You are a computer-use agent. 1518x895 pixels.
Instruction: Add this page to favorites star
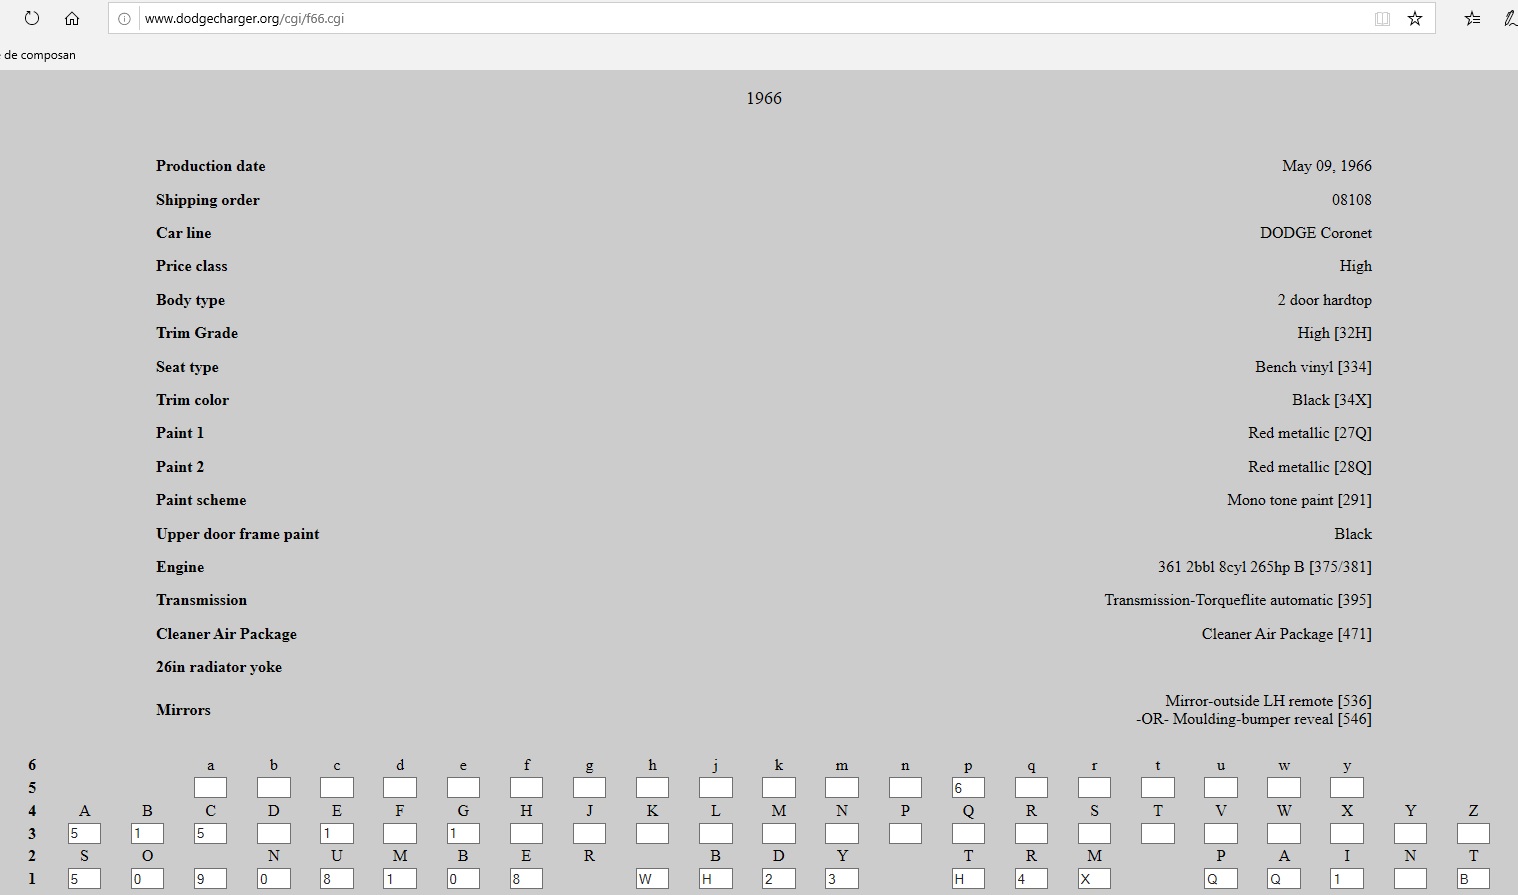[x=1415, y=19]
